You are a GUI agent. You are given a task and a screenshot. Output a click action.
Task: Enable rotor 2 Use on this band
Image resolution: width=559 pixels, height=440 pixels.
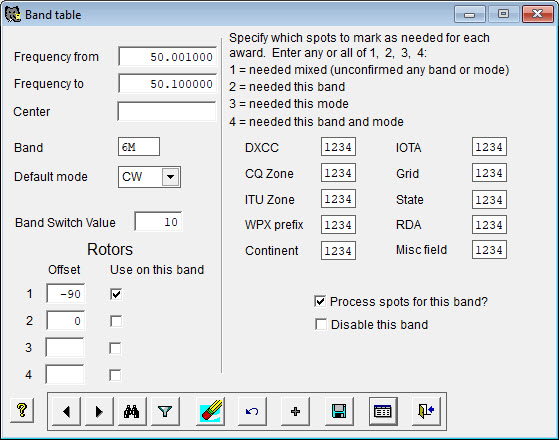tap(116, 321)
